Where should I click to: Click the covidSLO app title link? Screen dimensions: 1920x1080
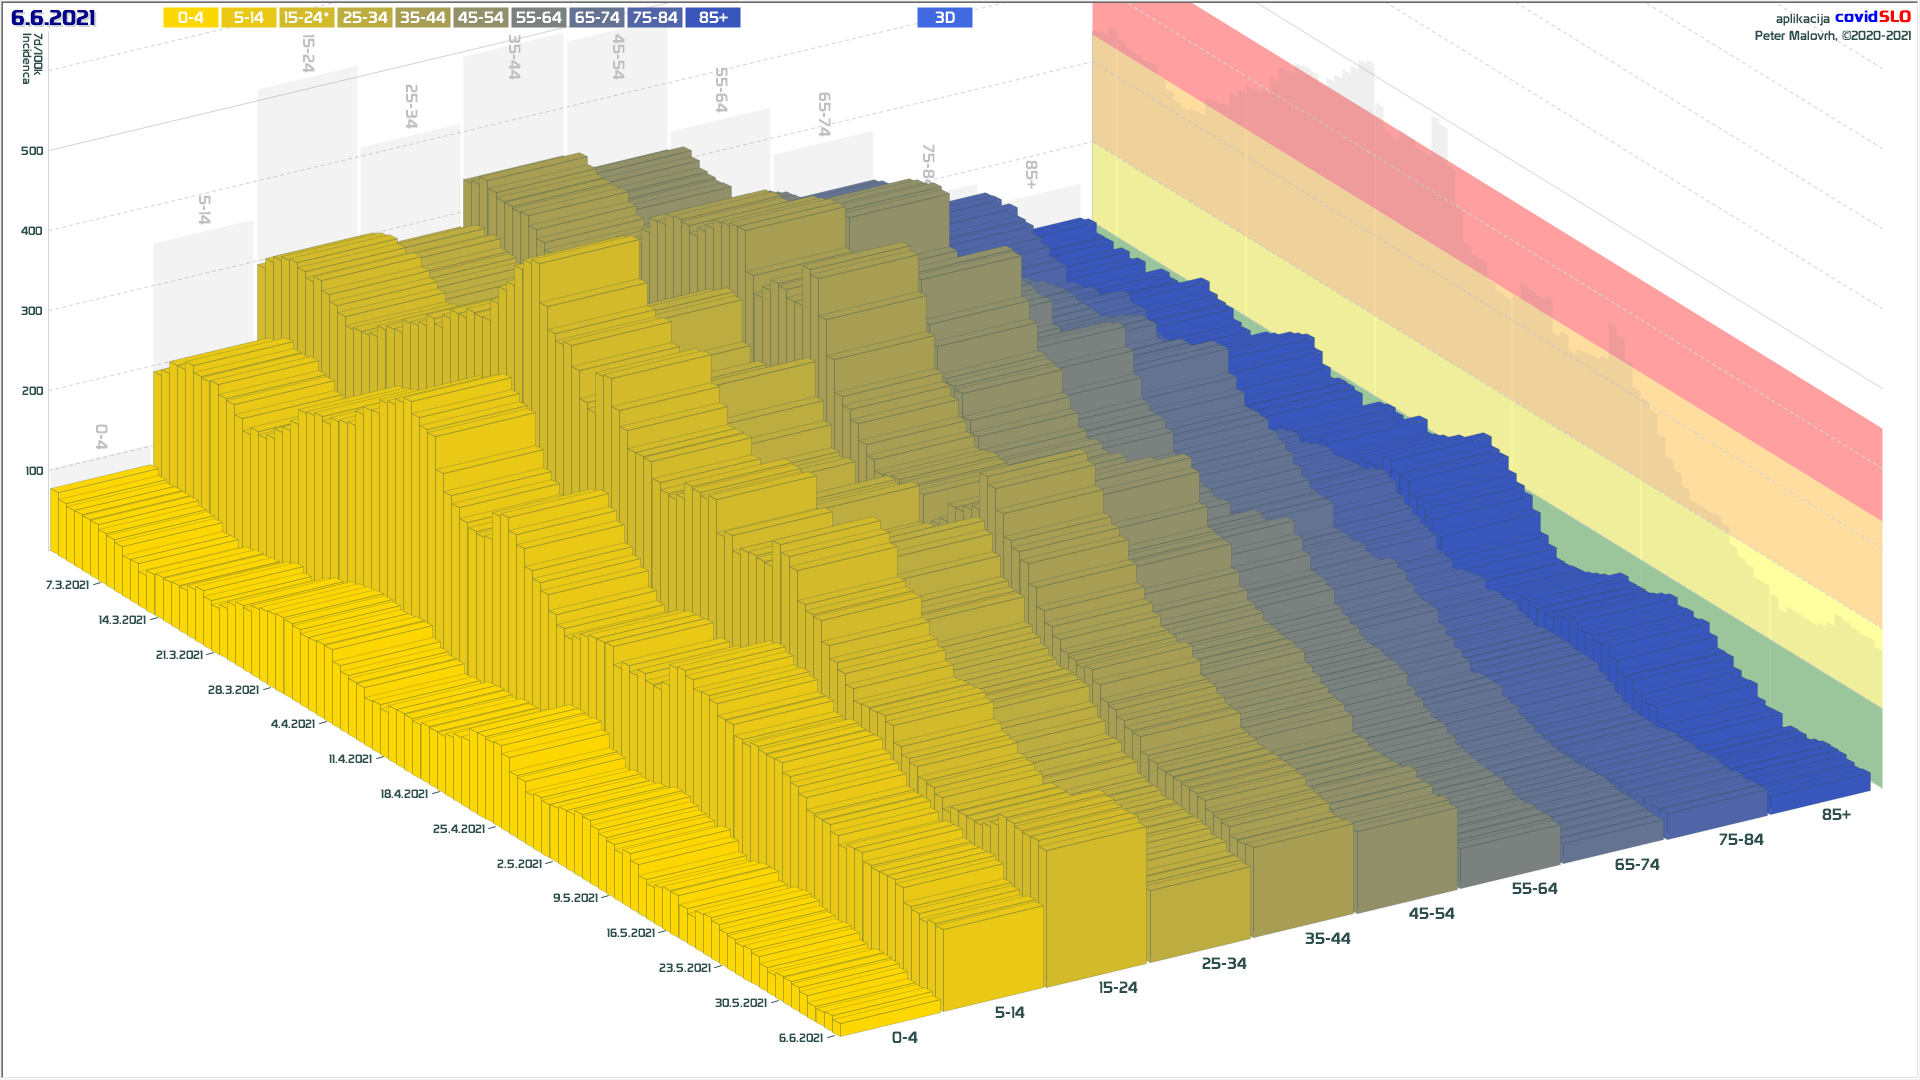point(1872,17)
